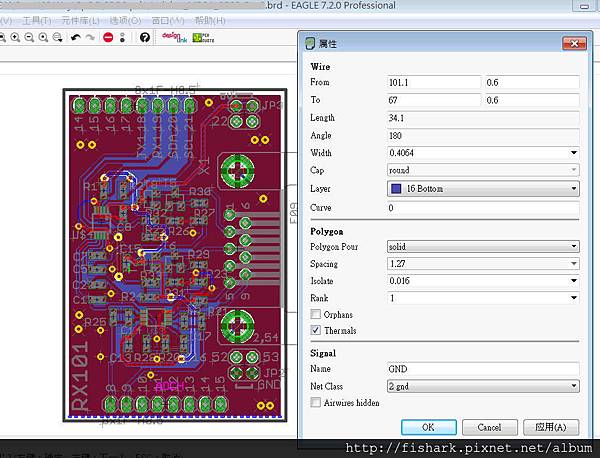600x458 pixels.
Task: Click the Go traffic light icon
Action: coord(122,38)
